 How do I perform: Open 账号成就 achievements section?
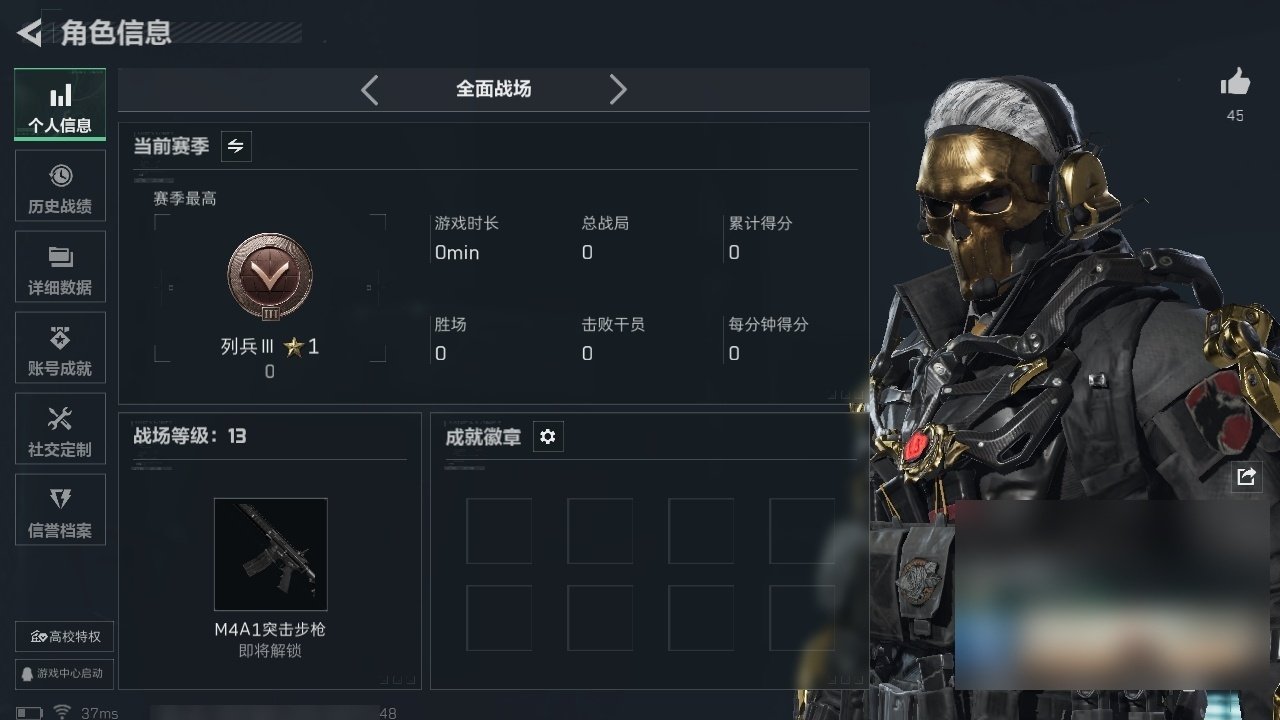60,348
